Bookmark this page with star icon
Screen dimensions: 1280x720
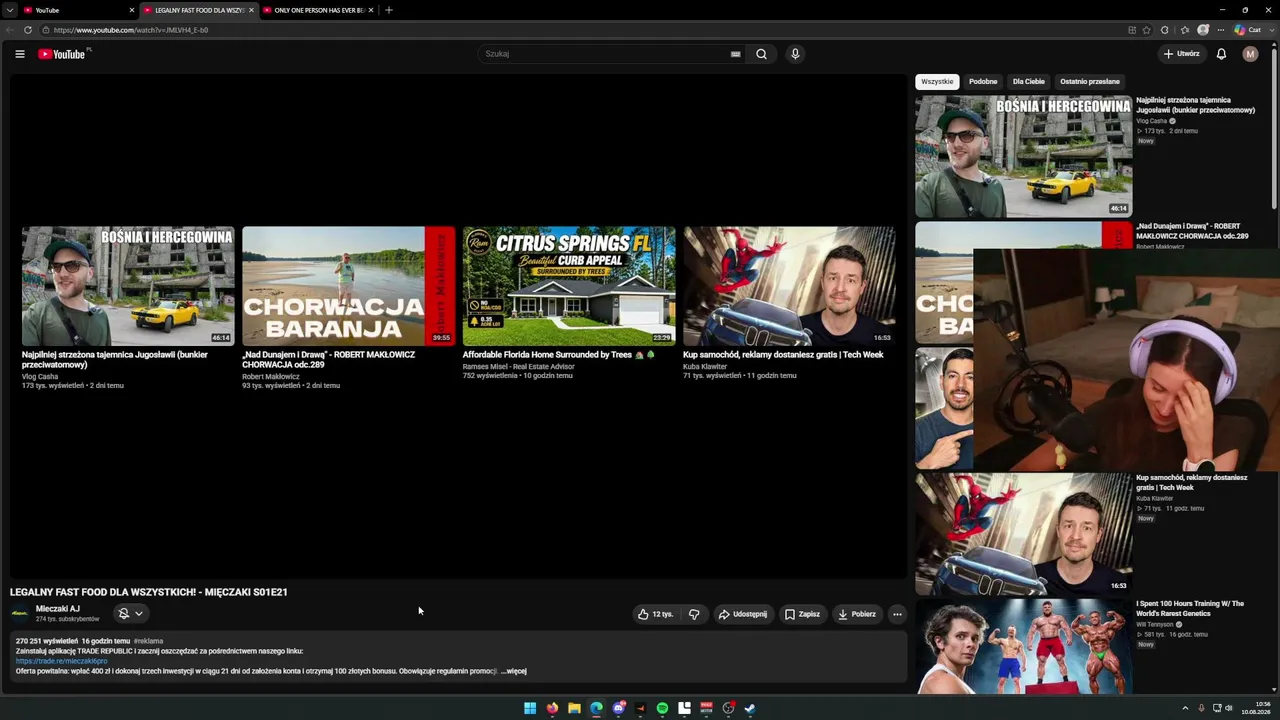point(1147,30)
